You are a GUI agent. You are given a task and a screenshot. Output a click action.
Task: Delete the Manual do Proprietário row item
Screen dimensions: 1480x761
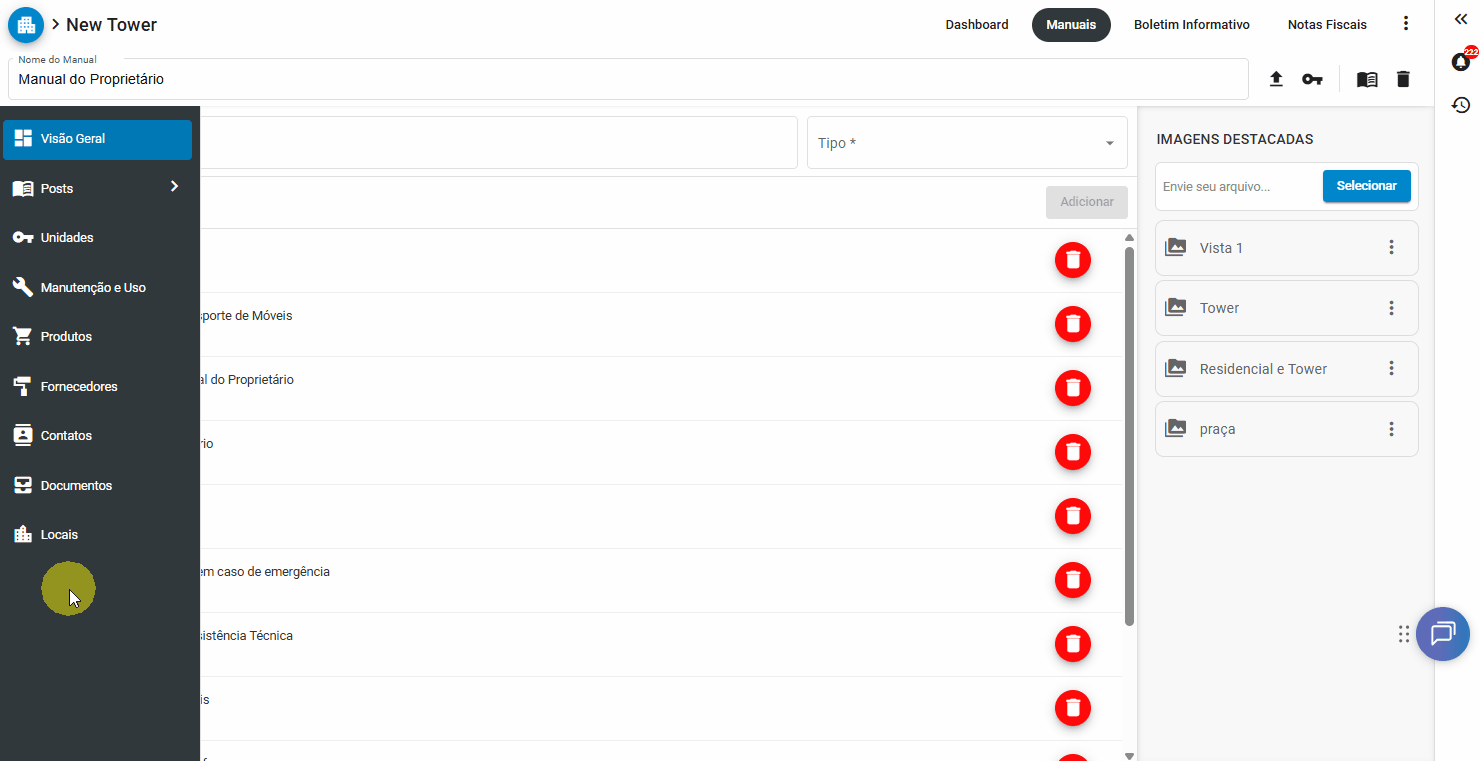(x=1072, y=388)
